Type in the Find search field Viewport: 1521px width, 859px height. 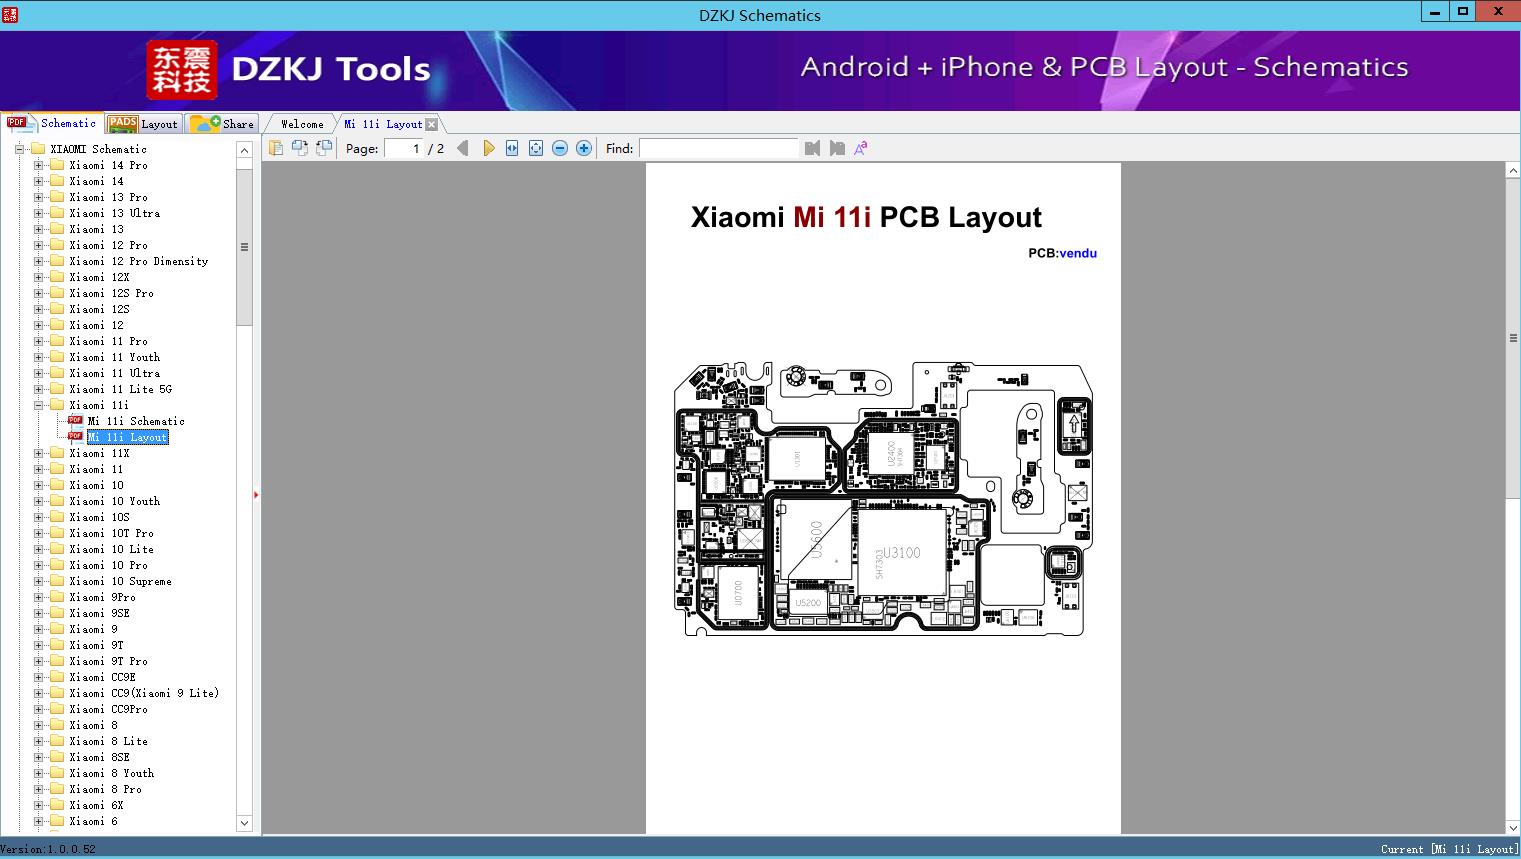point(719,148)
